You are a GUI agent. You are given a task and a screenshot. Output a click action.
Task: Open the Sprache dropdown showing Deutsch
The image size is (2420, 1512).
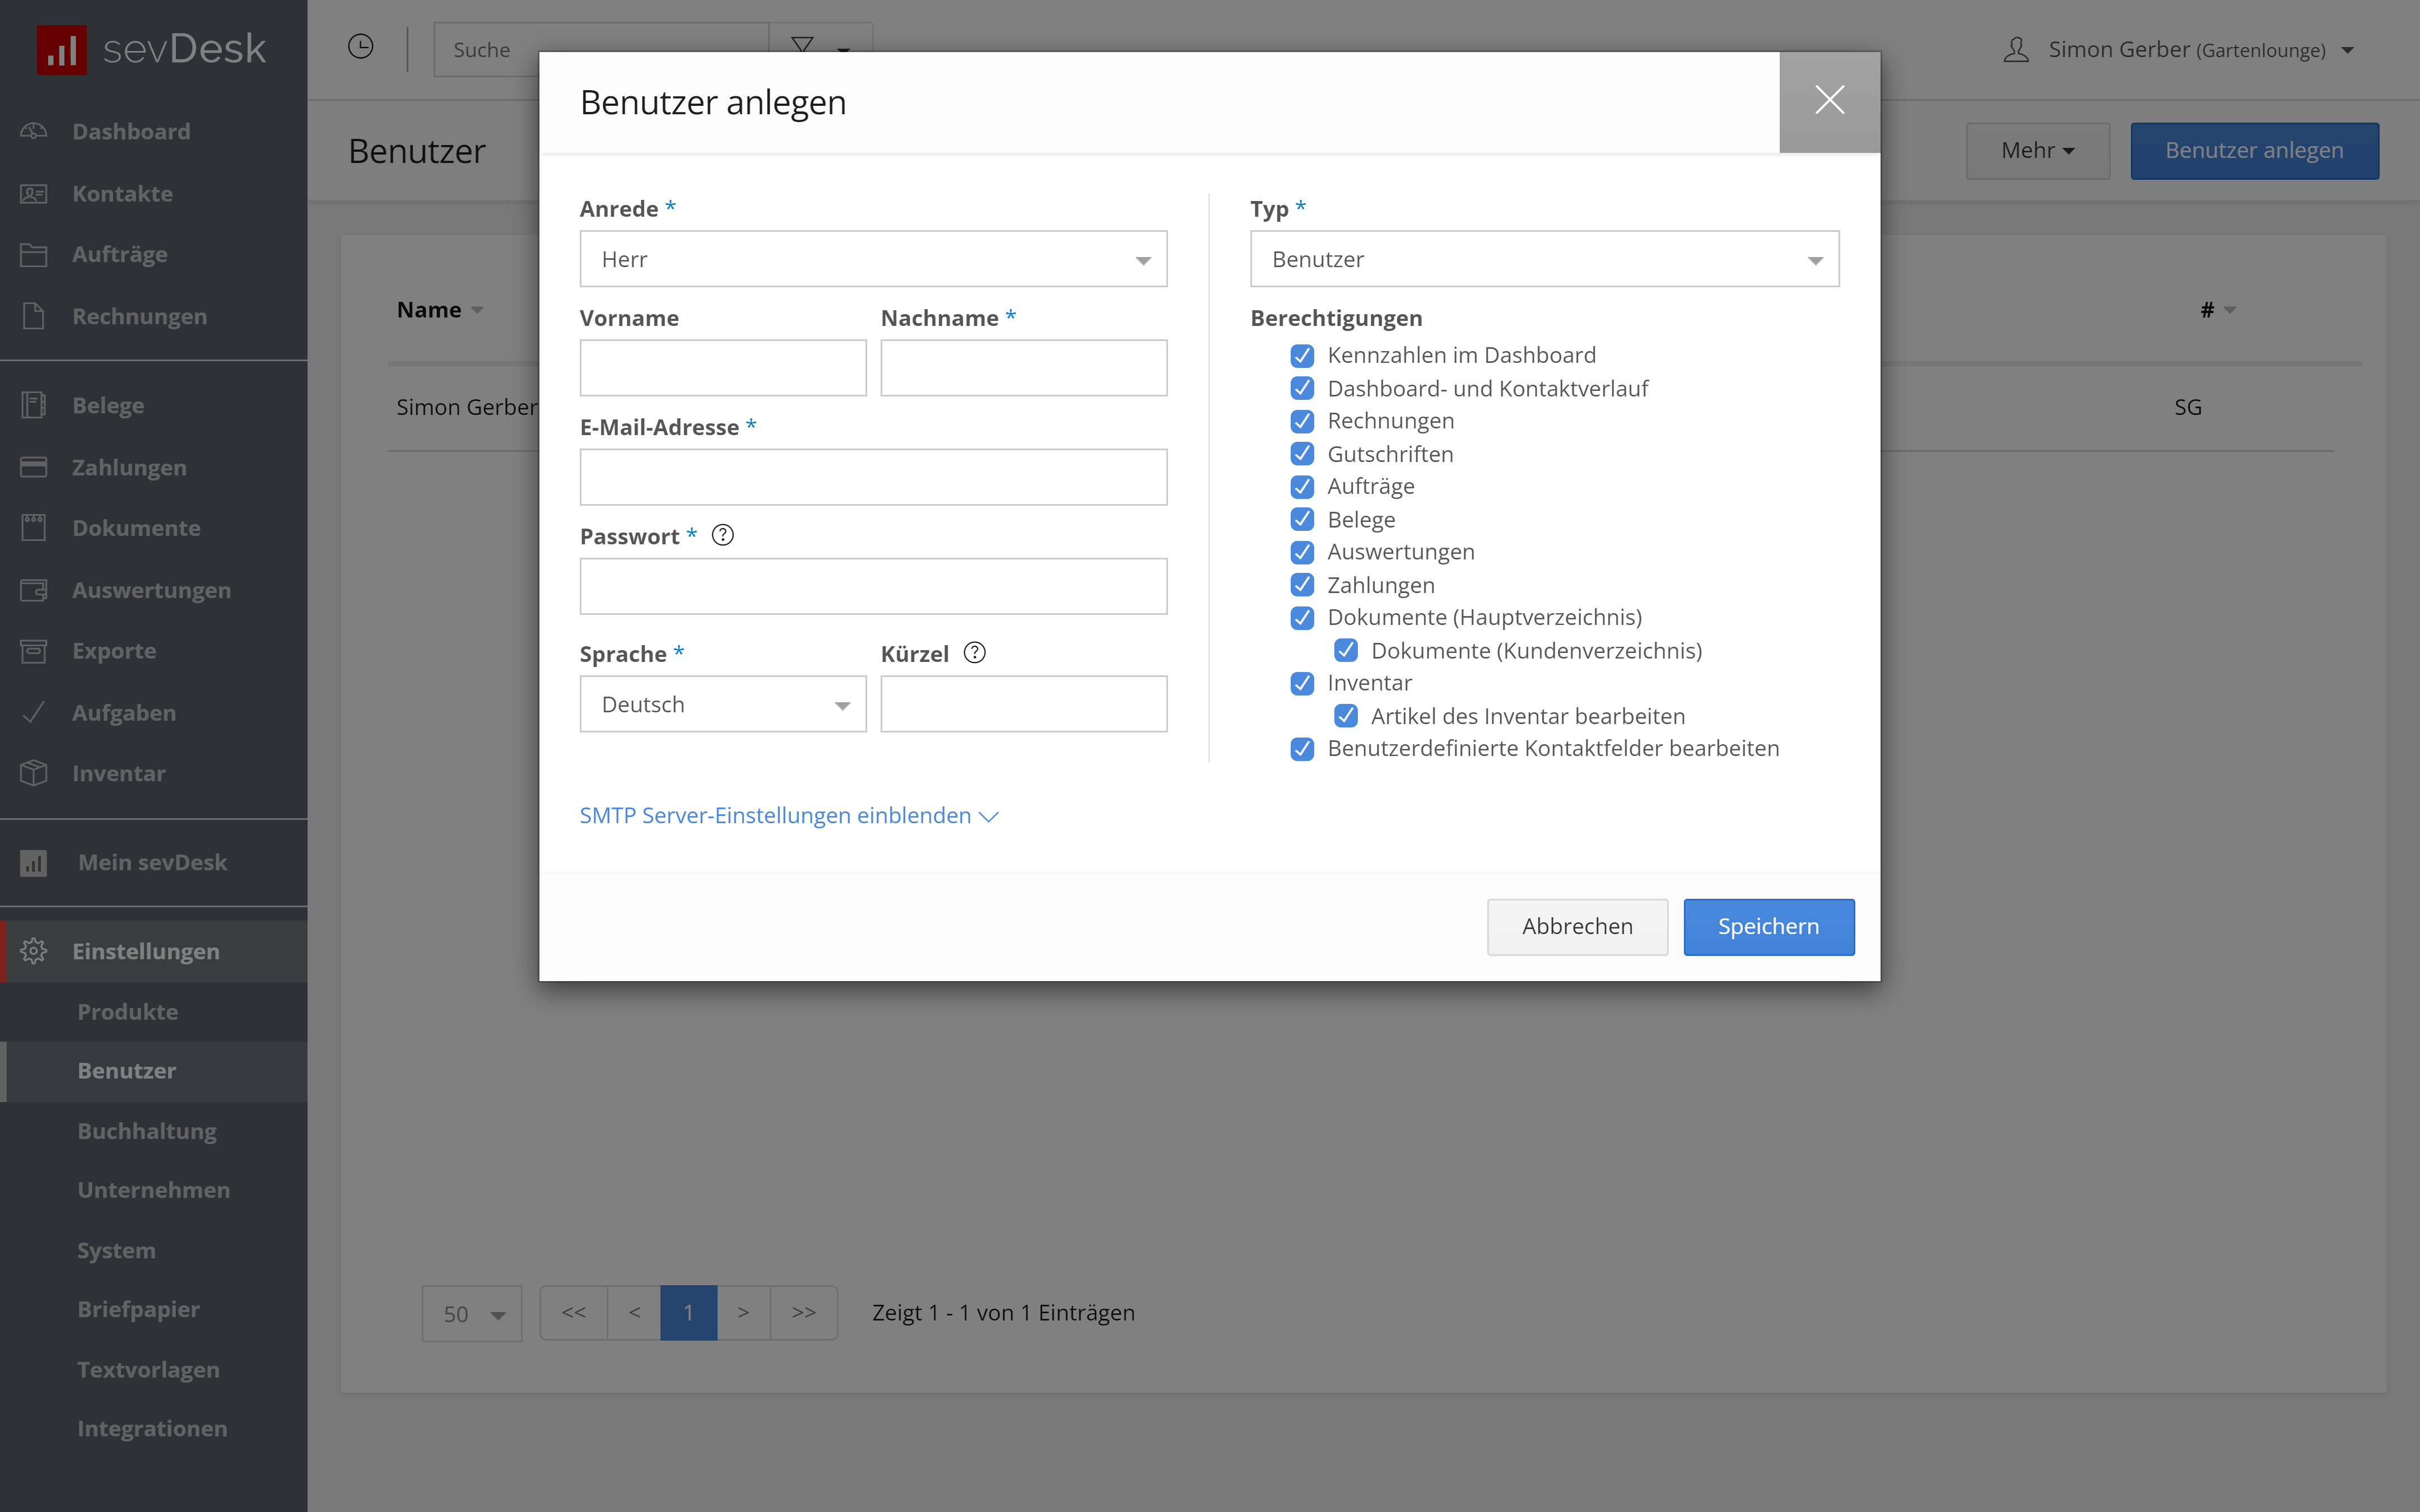723,704
